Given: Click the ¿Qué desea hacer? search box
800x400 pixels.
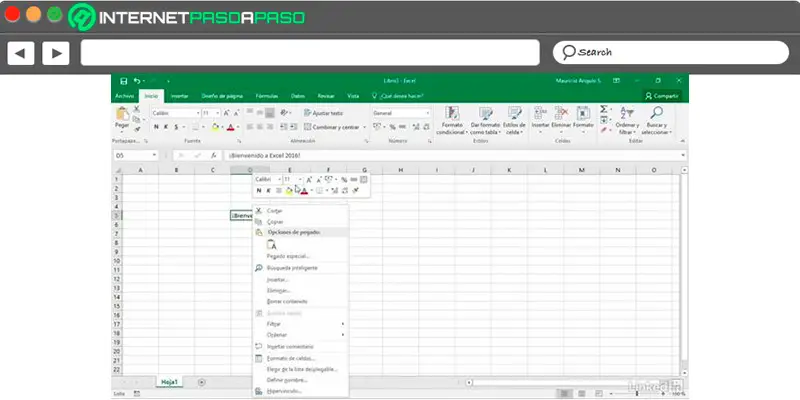Looking at the screenshot, I should point(397,96).
